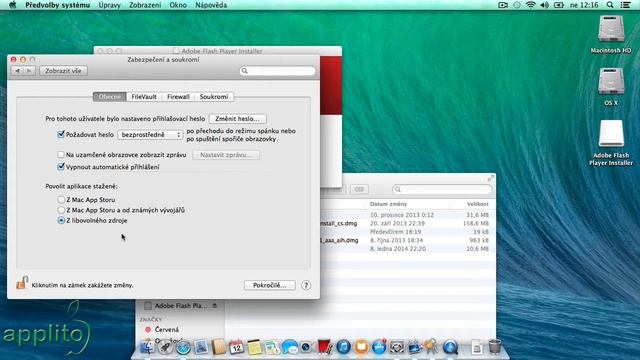Eject Adobe Flash Player in Finder sidebar

tap(215, 306)
